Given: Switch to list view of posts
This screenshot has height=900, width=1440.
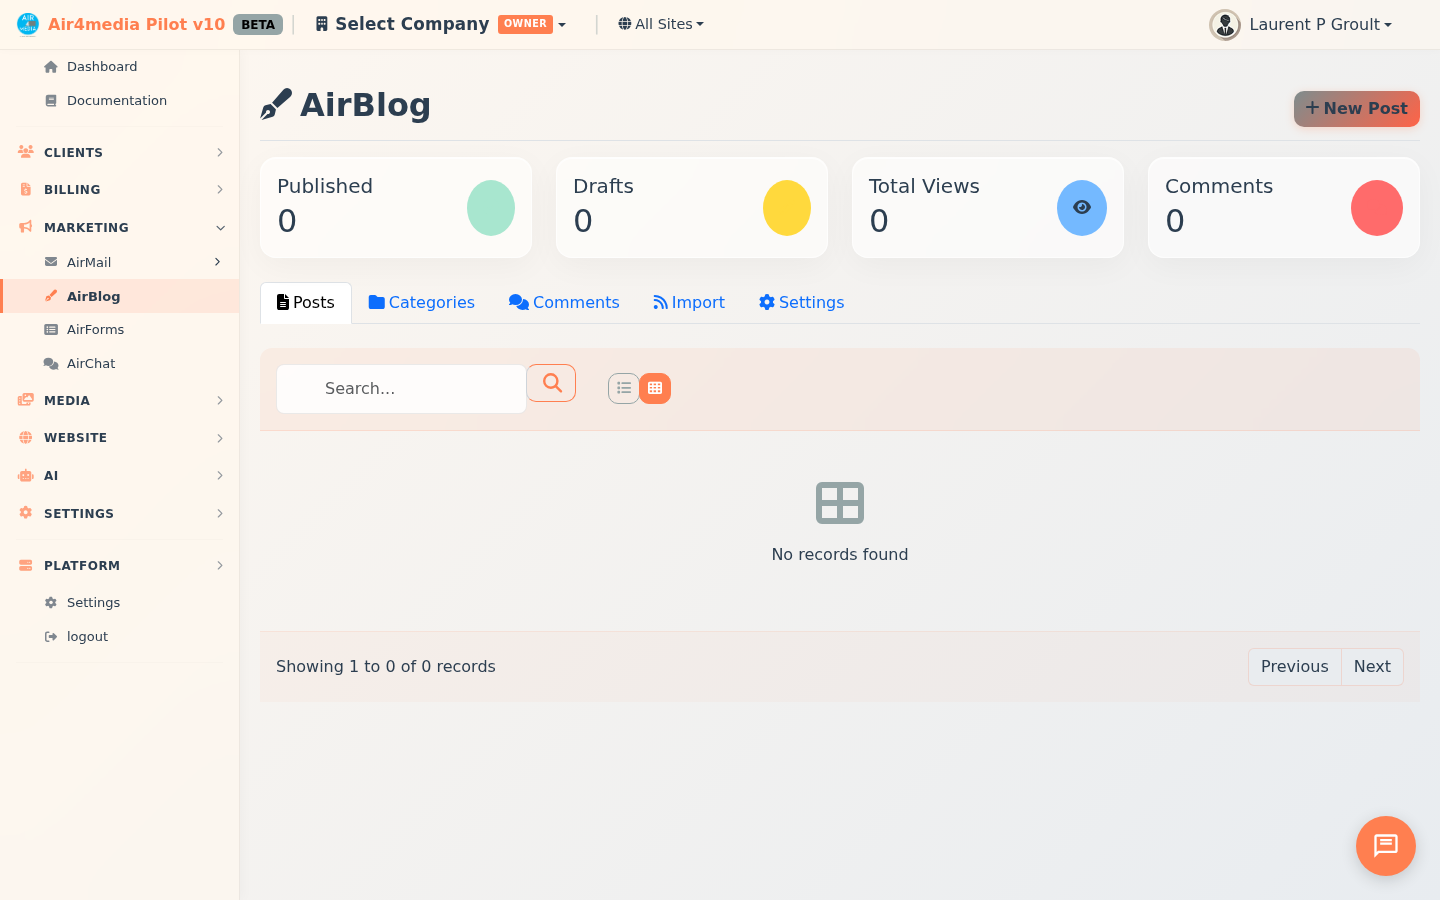Looking at the screenshot, I should pyautogui.click(x=624, y=388).
